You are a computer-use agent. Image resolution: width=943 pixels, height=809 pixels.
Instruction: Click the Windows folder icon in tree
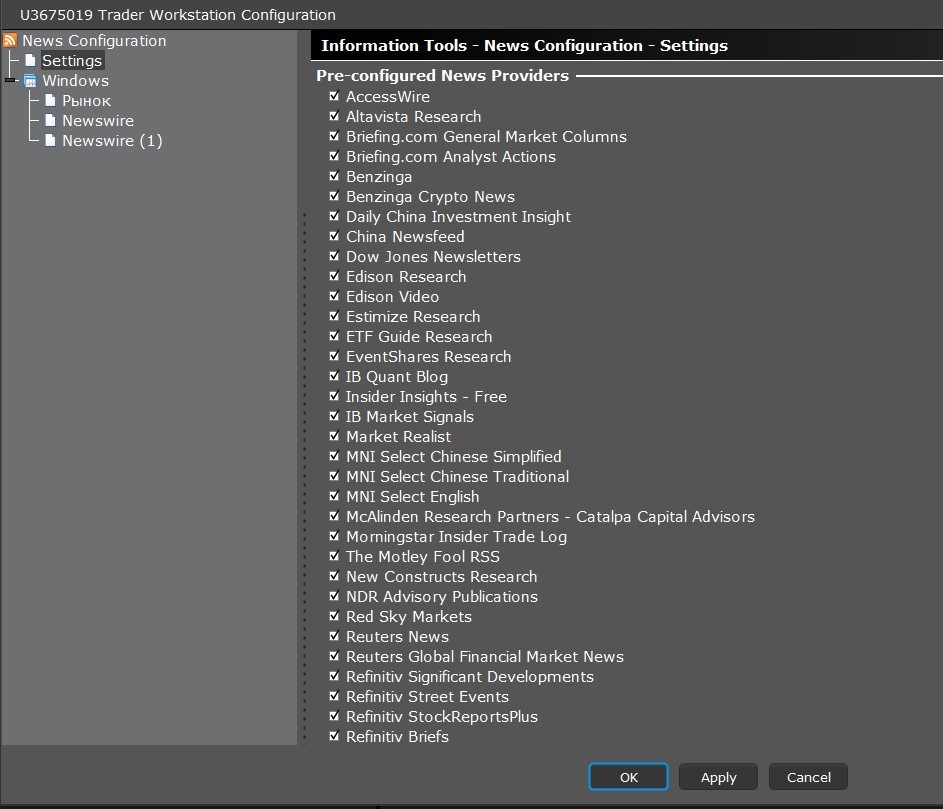pos(30,81)
